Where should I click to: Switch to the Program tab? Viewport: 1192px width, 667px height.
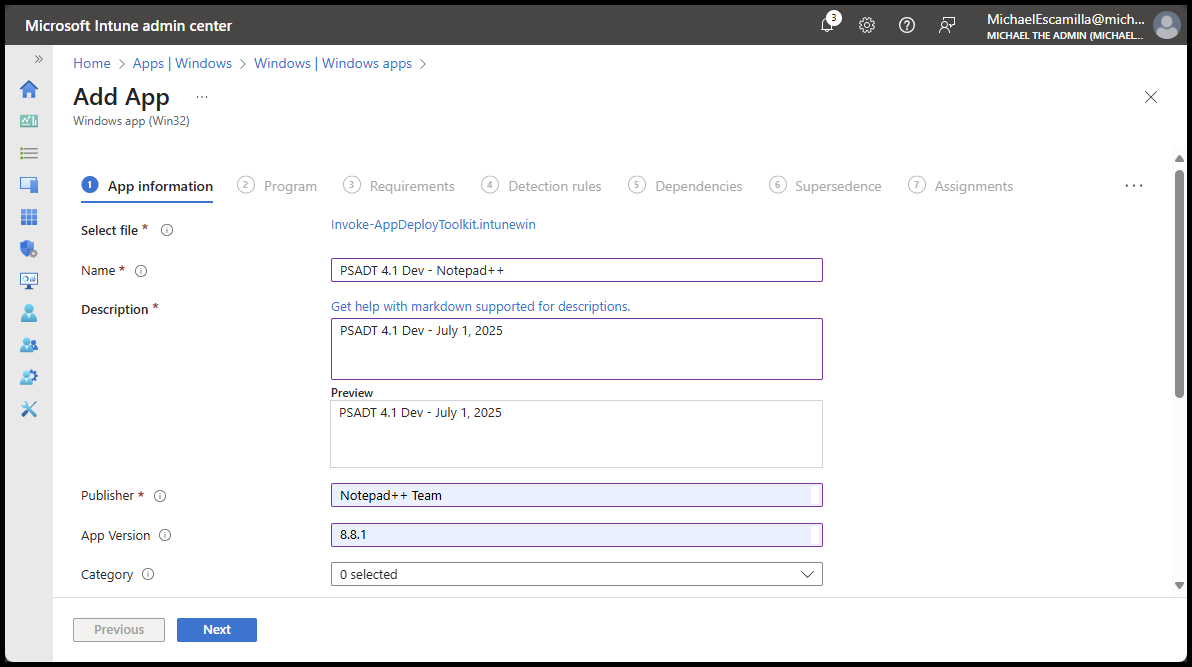click(278, 186)
